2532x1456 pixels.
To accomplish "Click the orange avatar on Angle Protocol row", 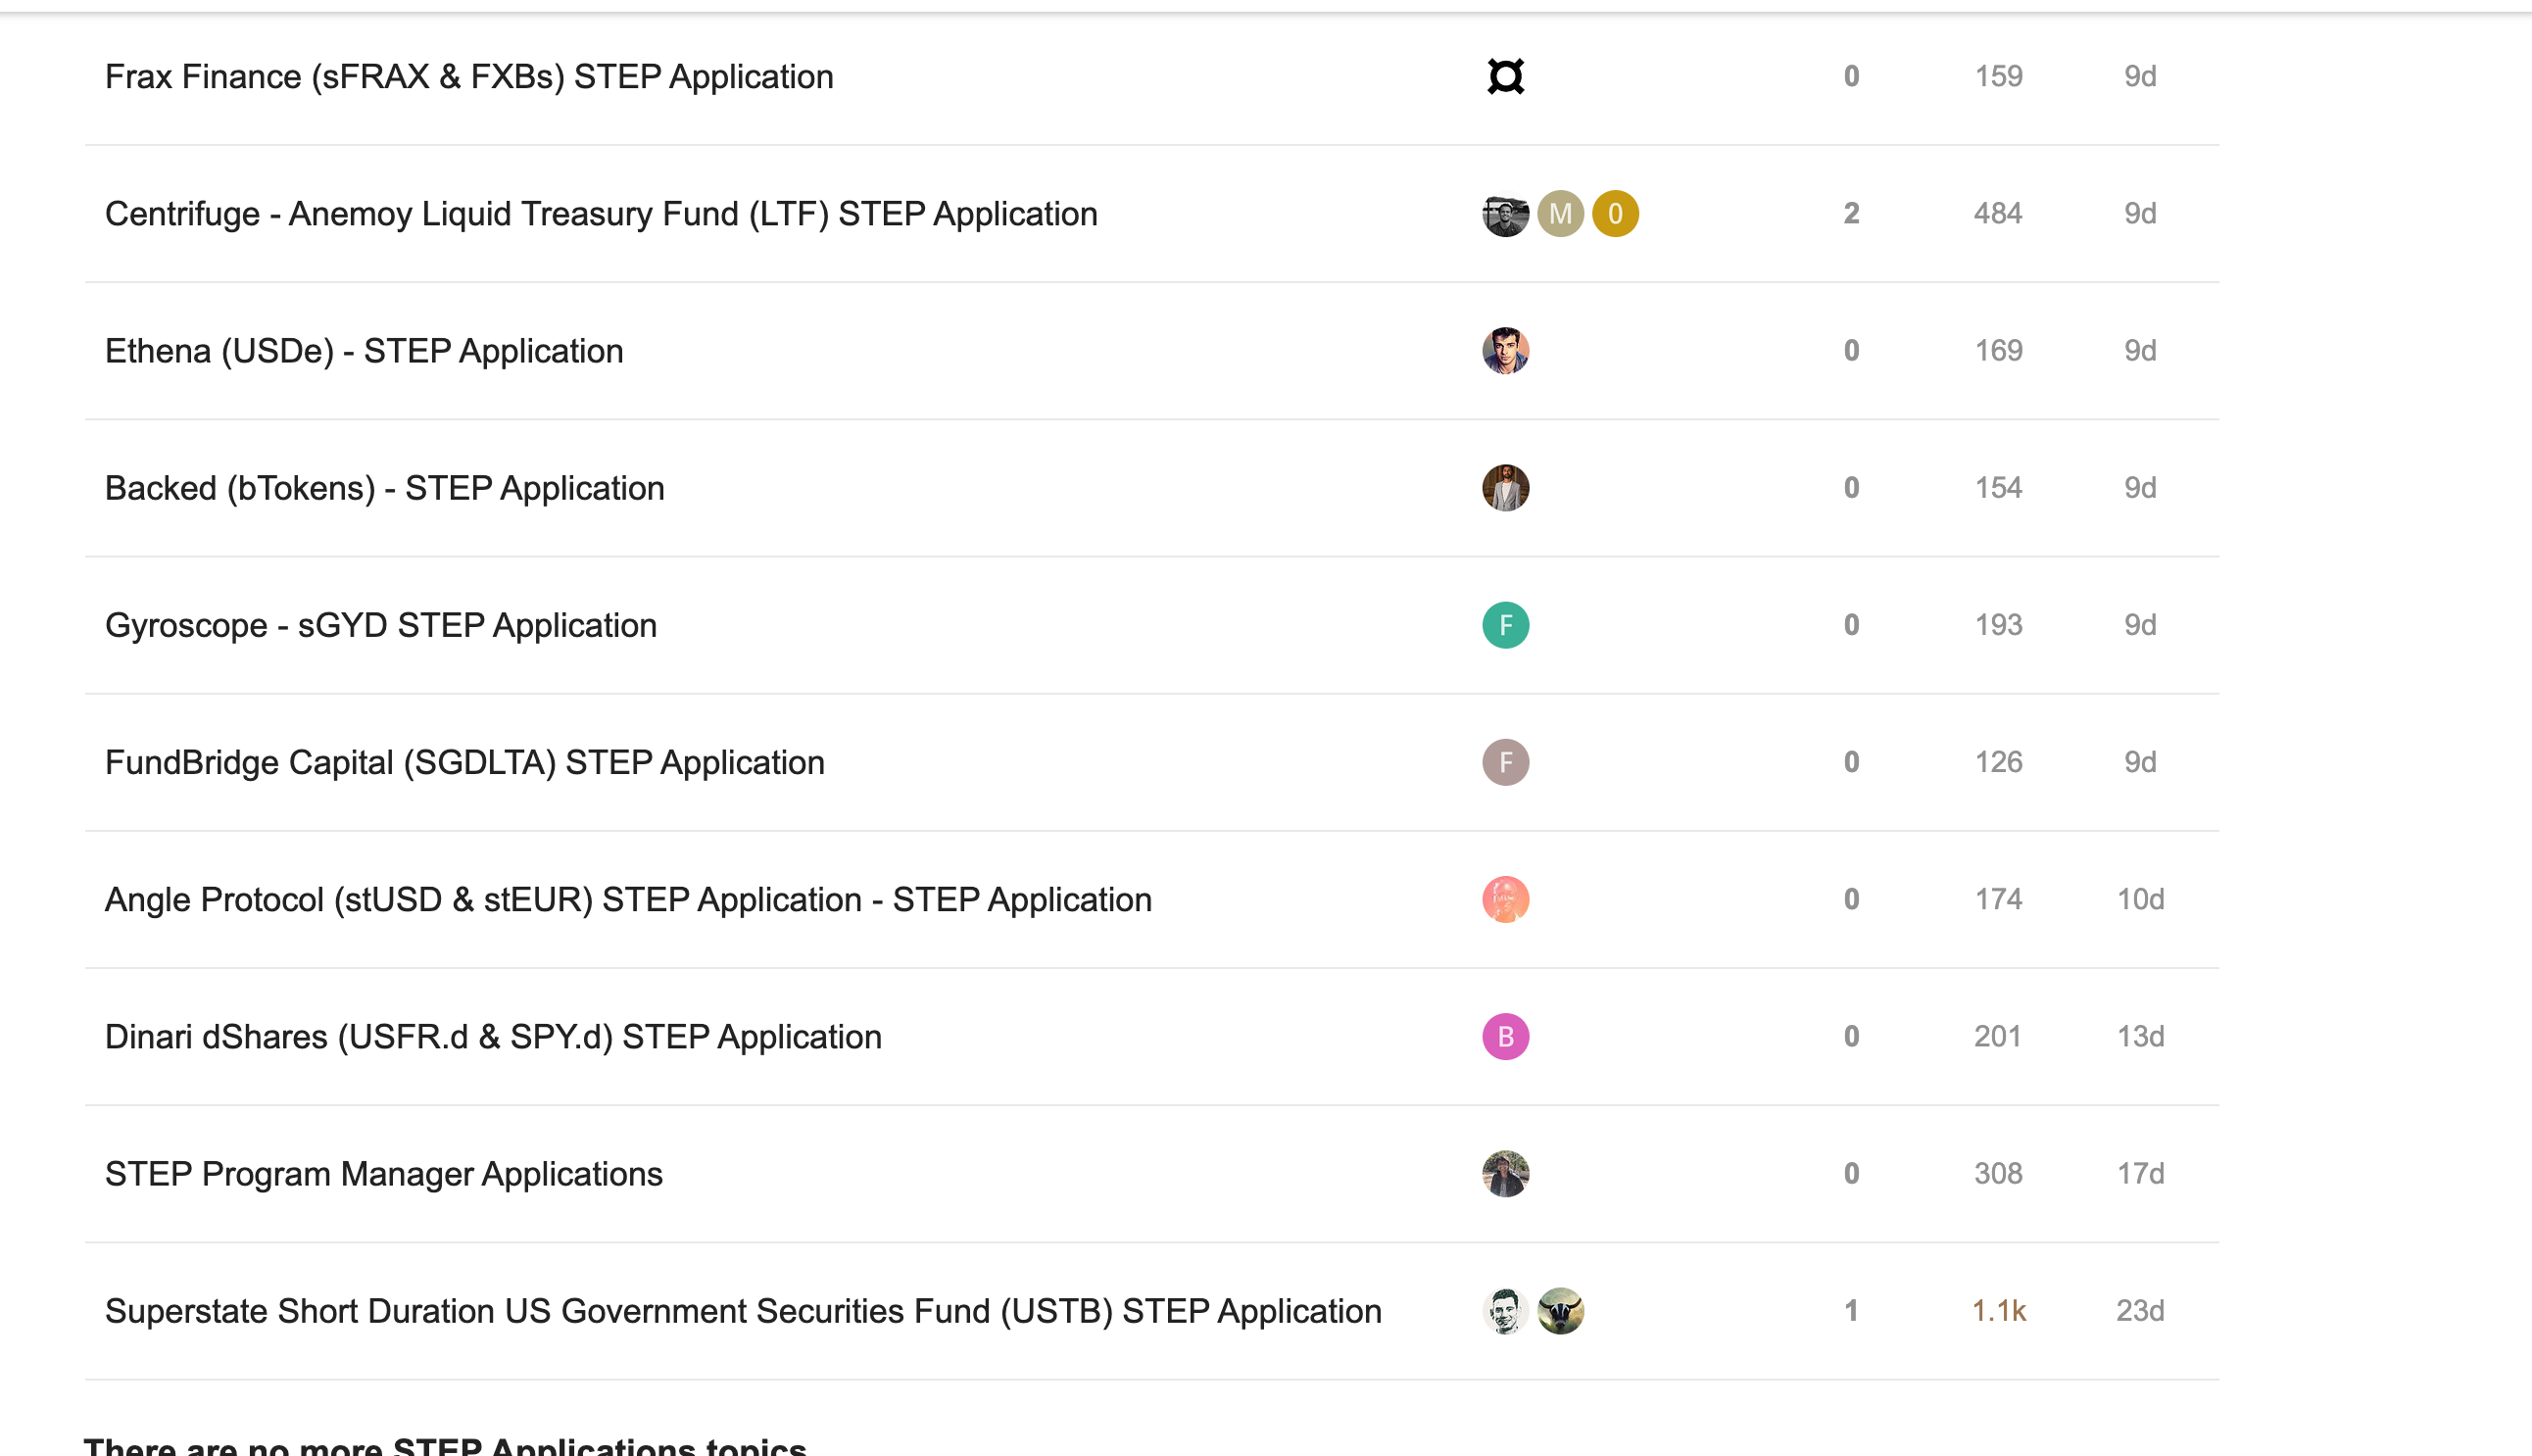I will 1505,900.
